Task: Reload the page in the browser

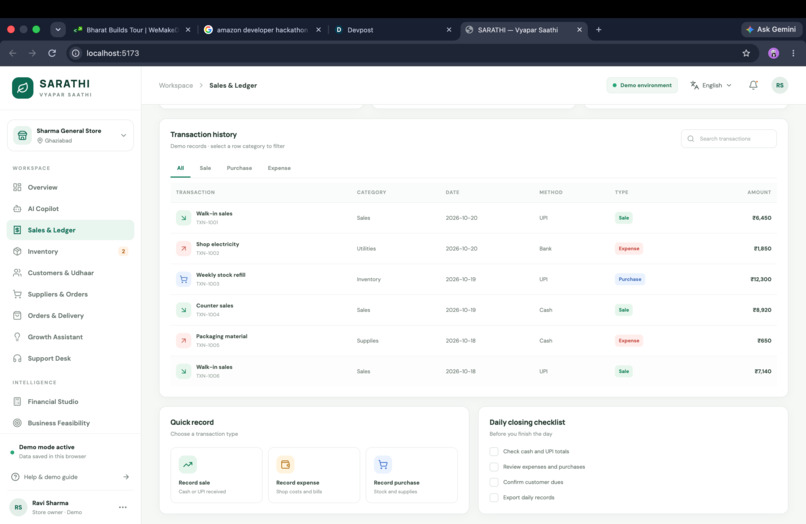Action: 52,53
